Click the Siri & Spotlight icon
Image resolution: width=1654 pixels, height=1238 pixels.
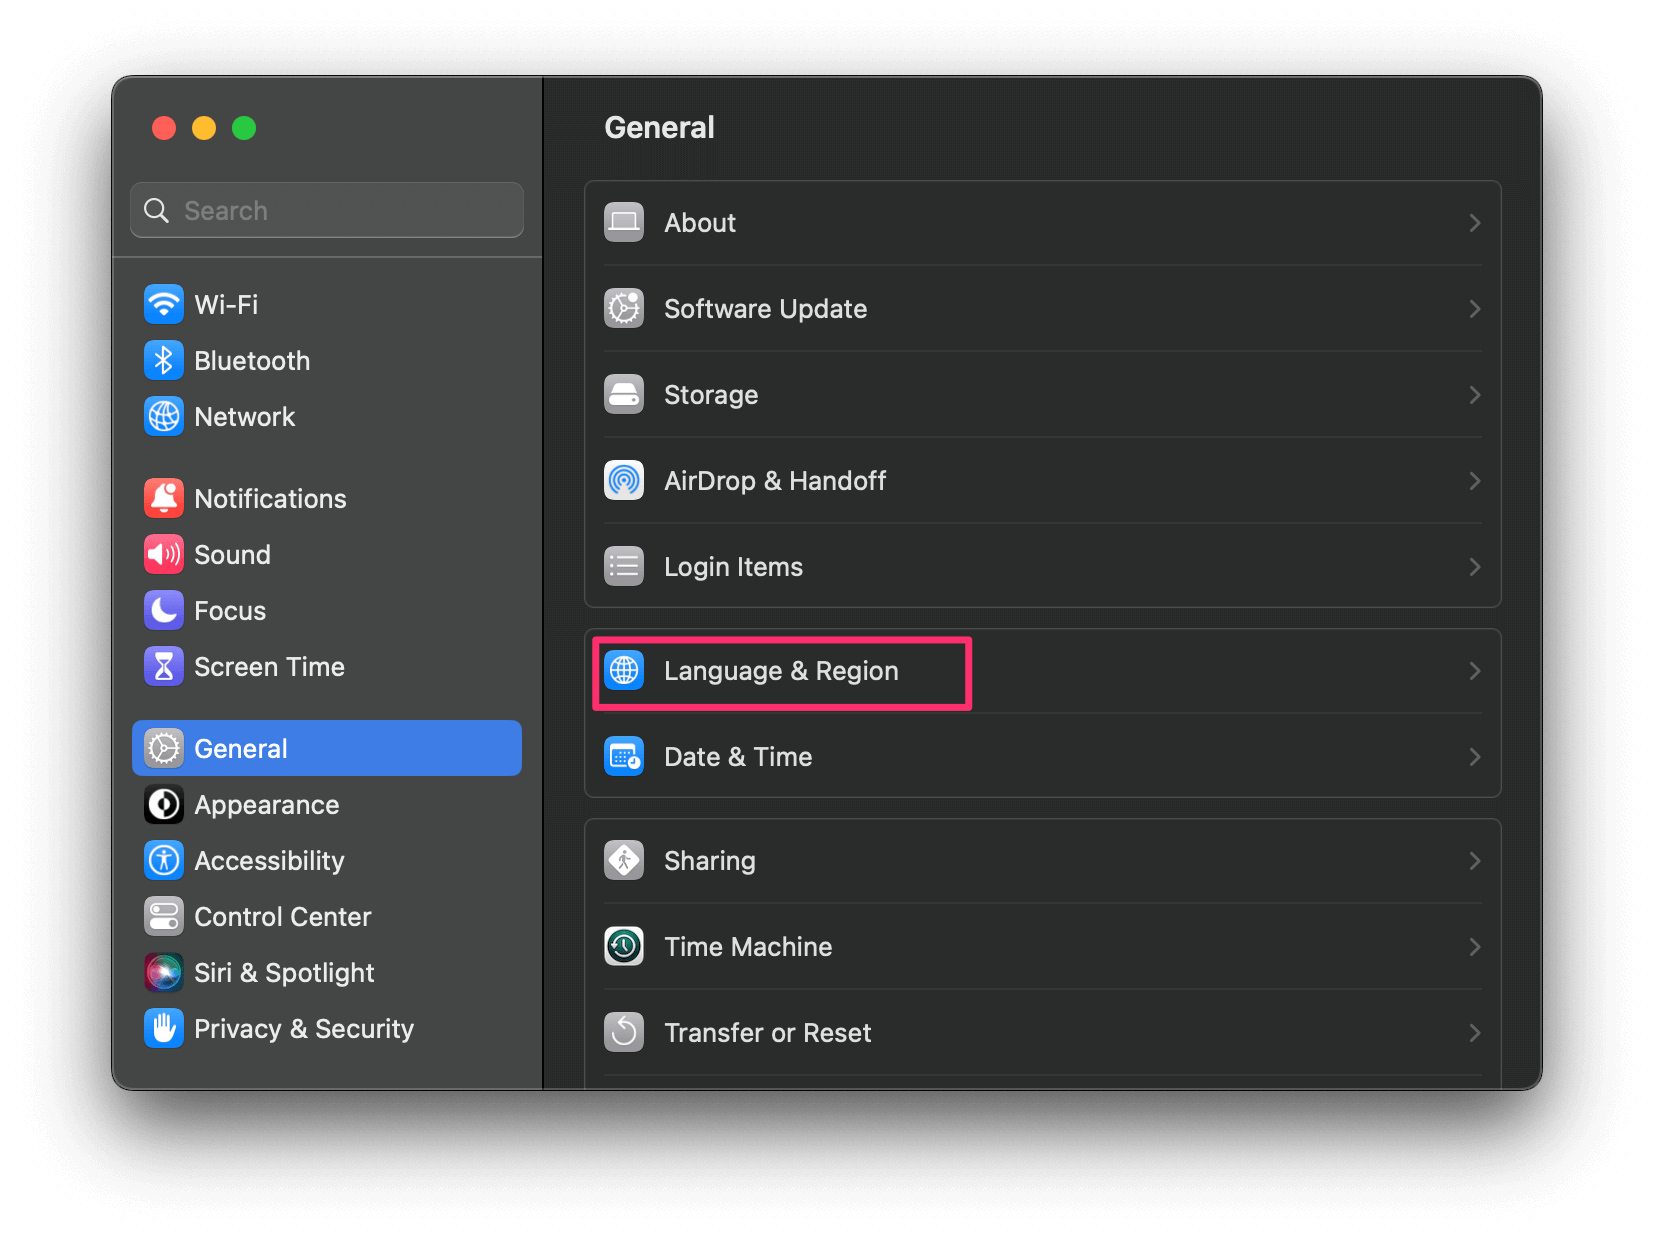(x=164, y=972)
